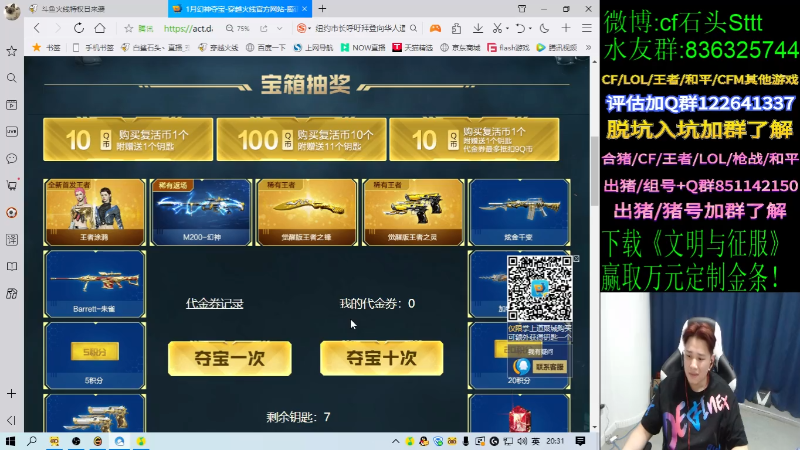Open the 上网导航 bookmark

(313, 47)
